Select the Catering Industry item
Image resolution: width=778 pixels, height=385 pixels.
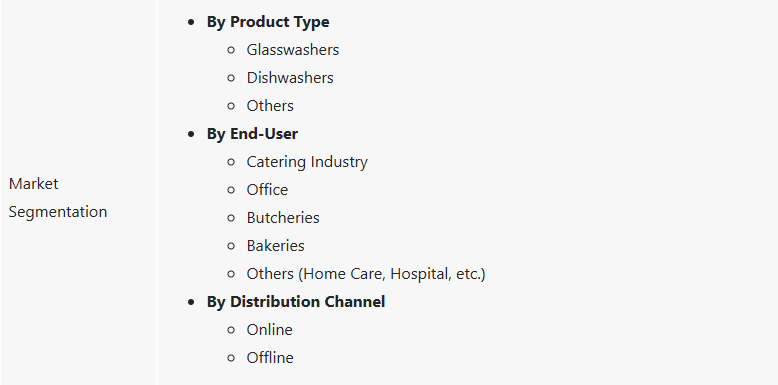[x=307, y=162]
